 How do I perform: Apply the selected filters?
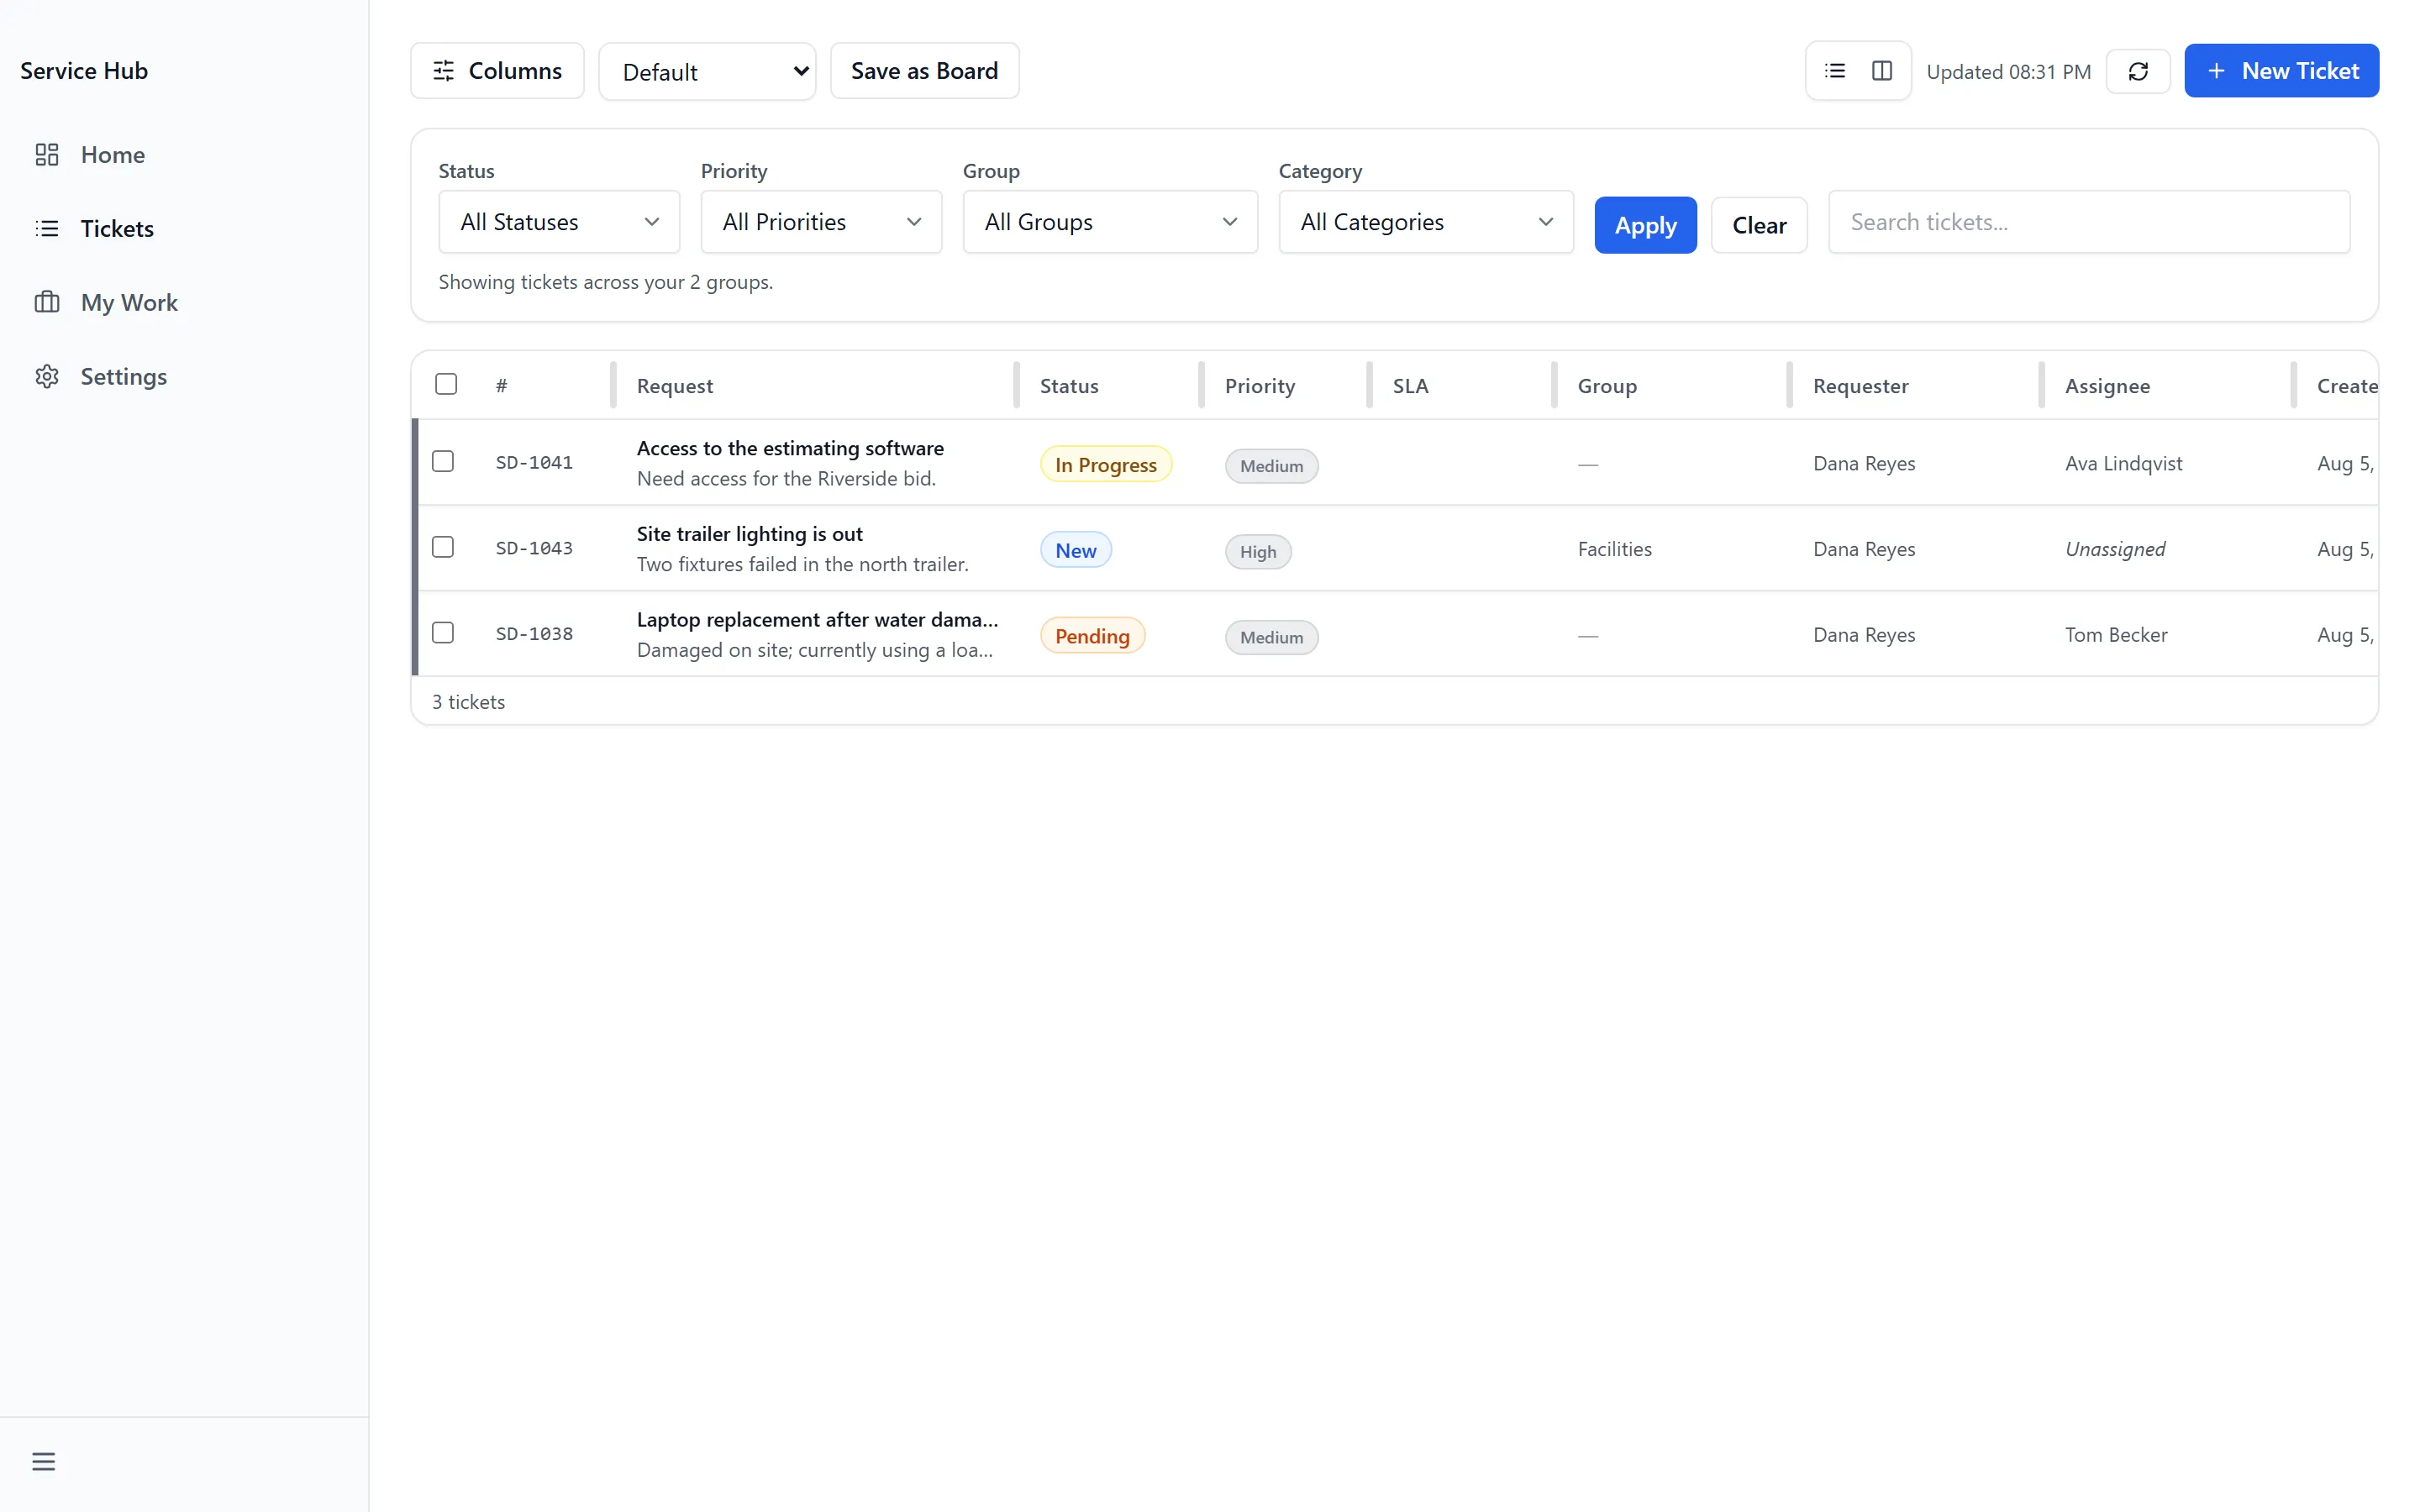[x=1645, y=225]
